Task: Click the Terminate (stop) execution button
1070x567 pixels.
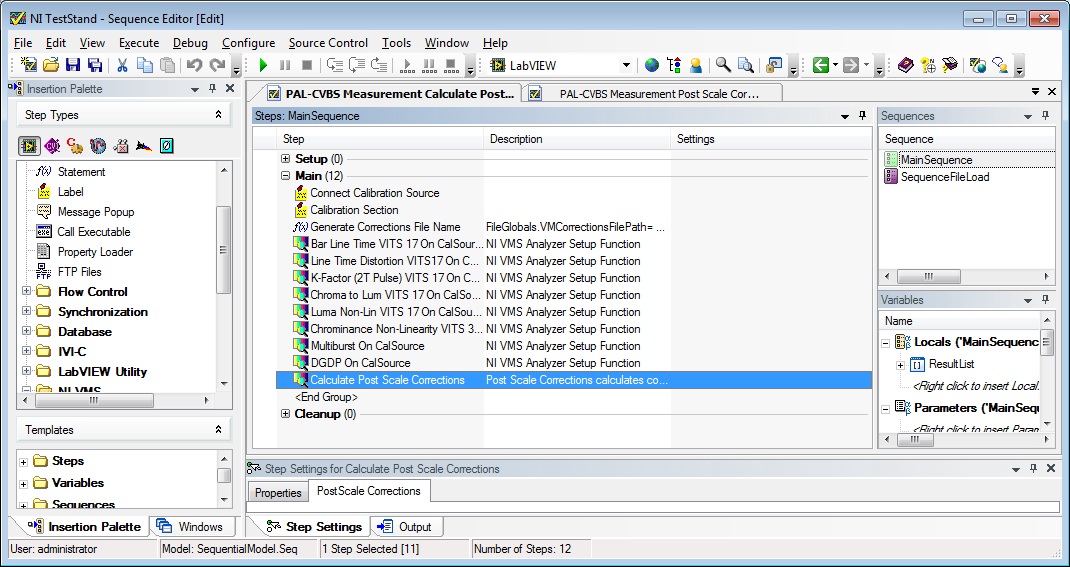Action: tap(307, 66)
